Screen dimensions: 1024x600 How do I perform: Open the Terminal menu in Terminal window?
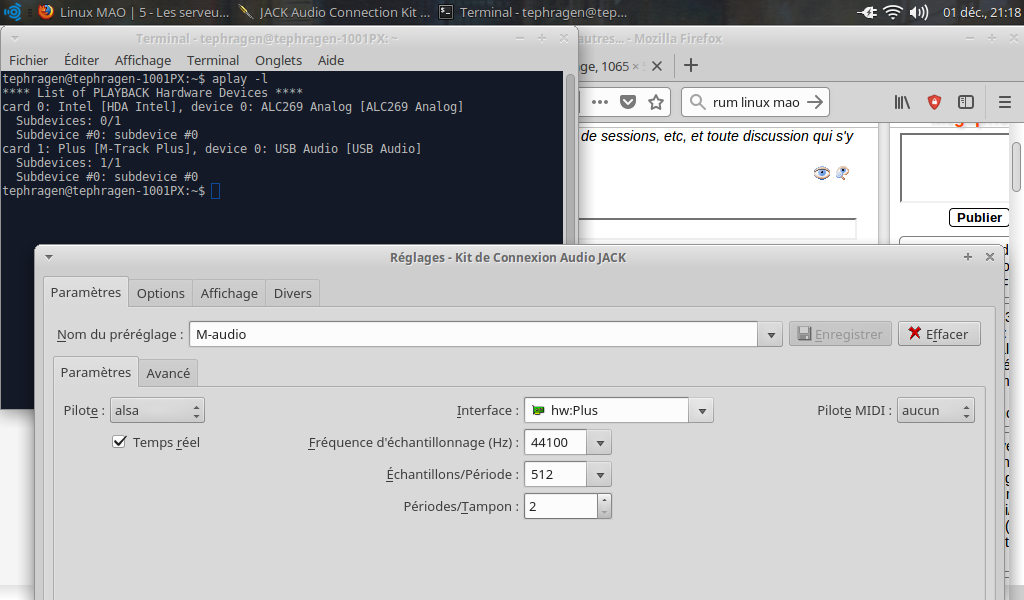pyautogui.click(x=213, y=60)
